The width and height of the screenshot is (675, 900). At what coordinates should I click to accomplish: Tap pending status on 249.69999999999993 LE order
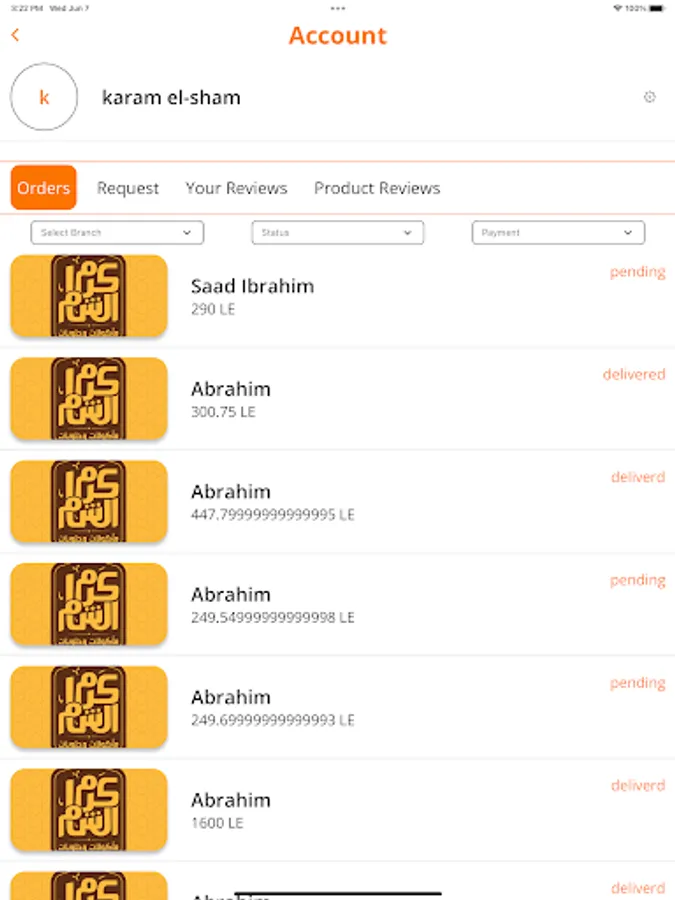pos(637,683)
